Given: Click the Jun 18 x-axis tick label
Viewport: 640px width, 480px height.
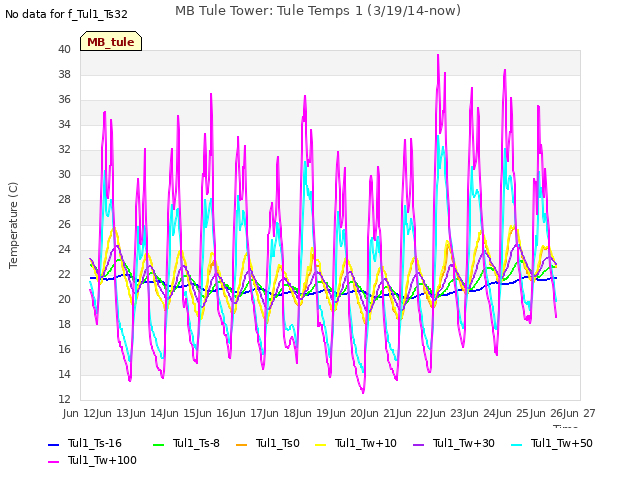Looking at the screenshot, I should pos(281,413).
